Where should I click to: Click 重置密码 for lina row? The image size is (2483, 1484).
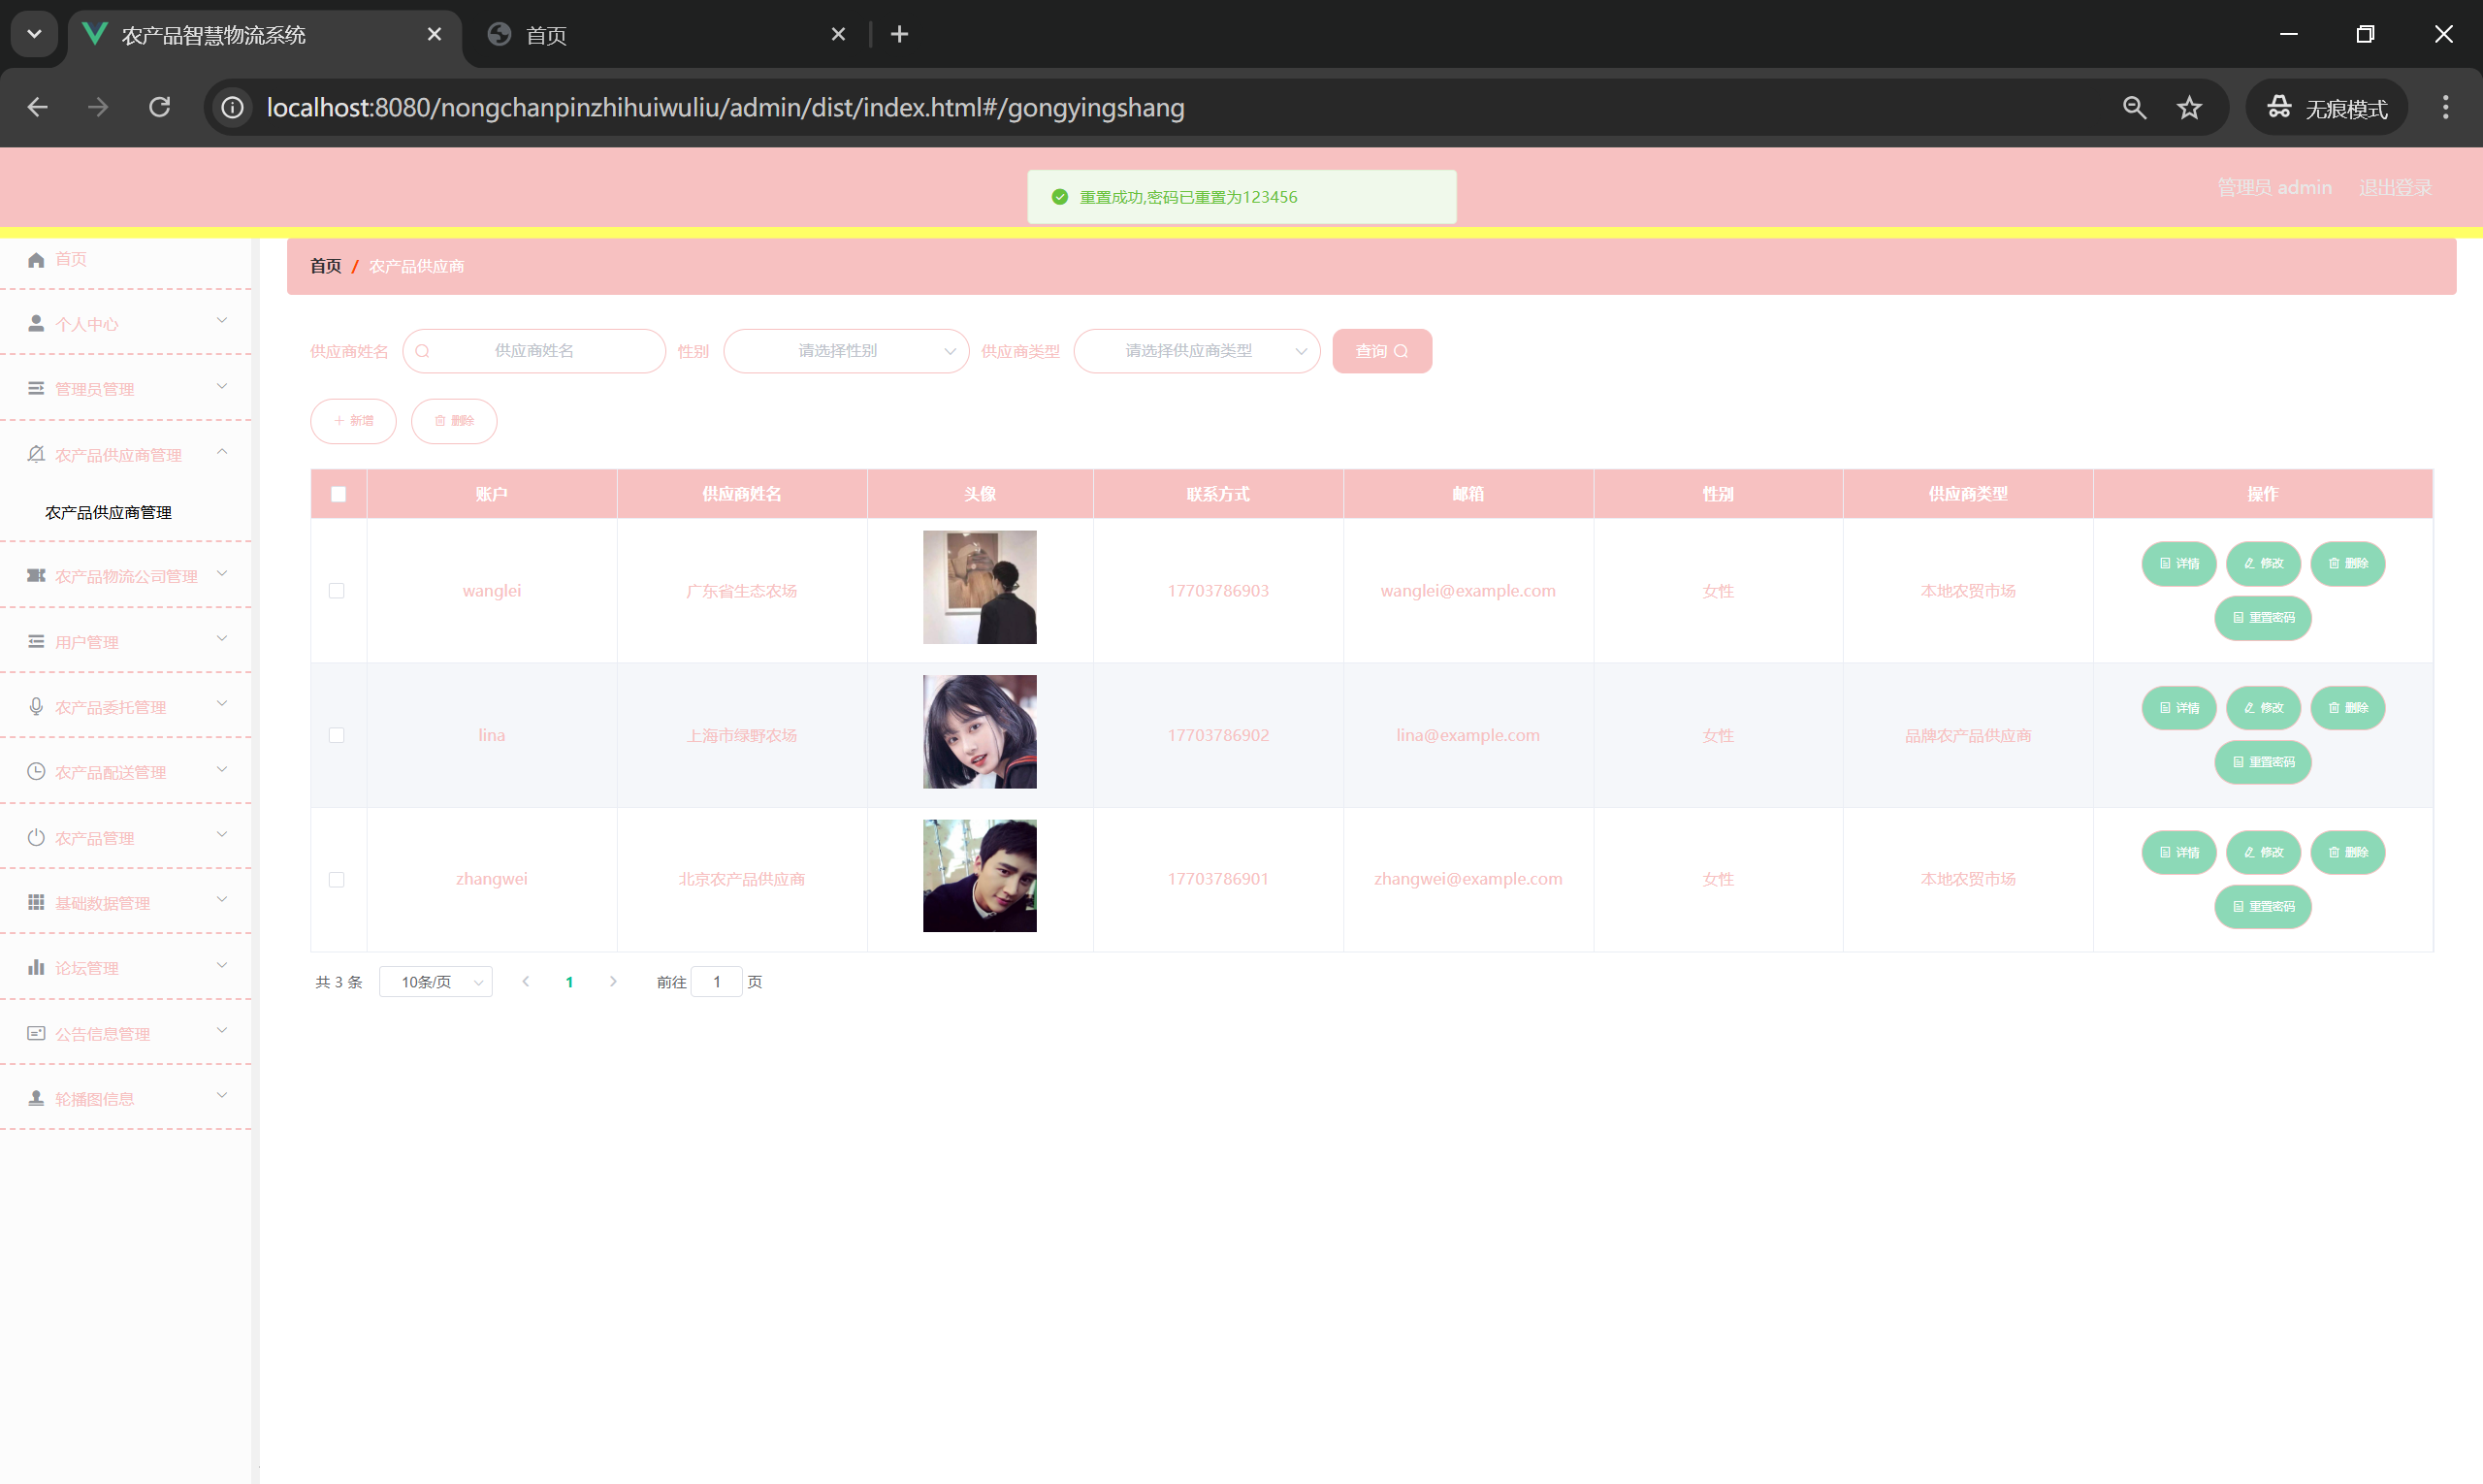[x=2262, y=763]
